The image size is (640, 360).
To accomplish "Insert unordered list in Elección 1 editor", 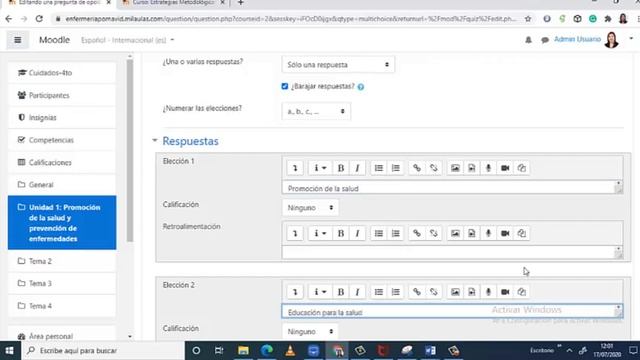I will 379,168.
